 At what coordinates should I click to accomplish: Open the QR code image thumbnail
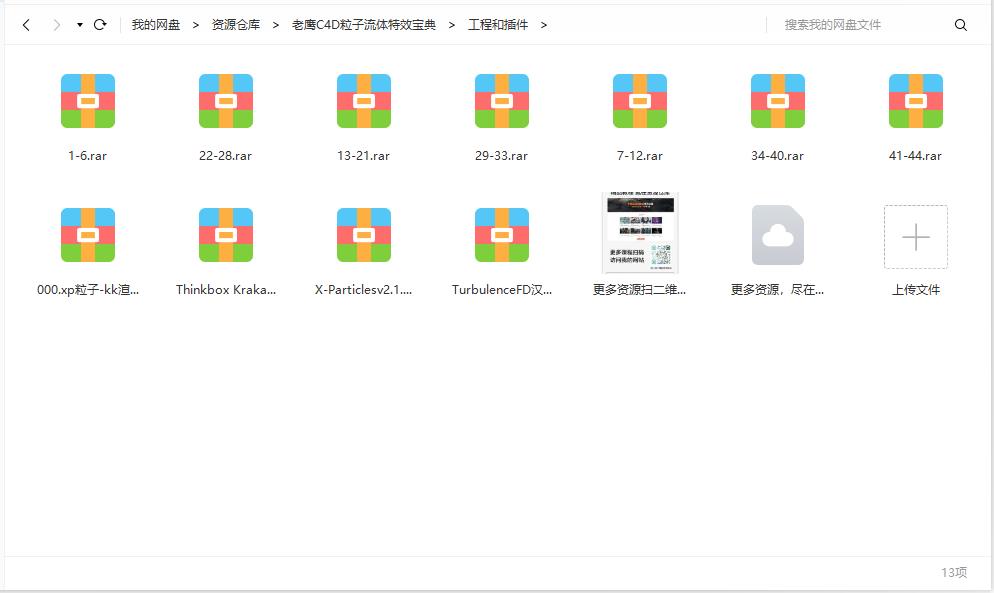pos(640,233)
